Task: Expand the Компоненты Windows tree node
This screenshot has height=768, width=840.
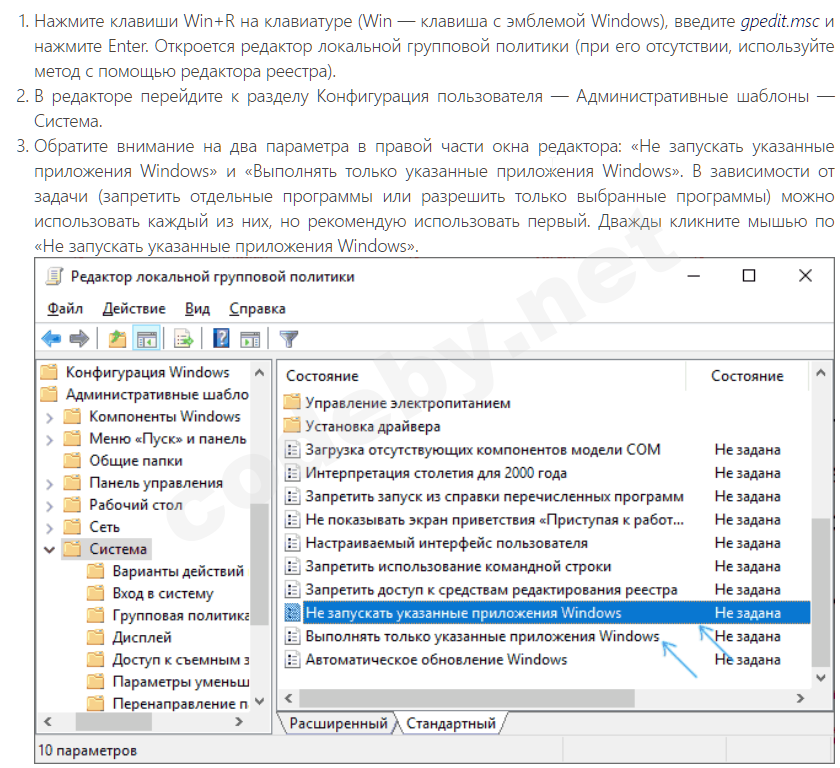Action: (49, 417)
